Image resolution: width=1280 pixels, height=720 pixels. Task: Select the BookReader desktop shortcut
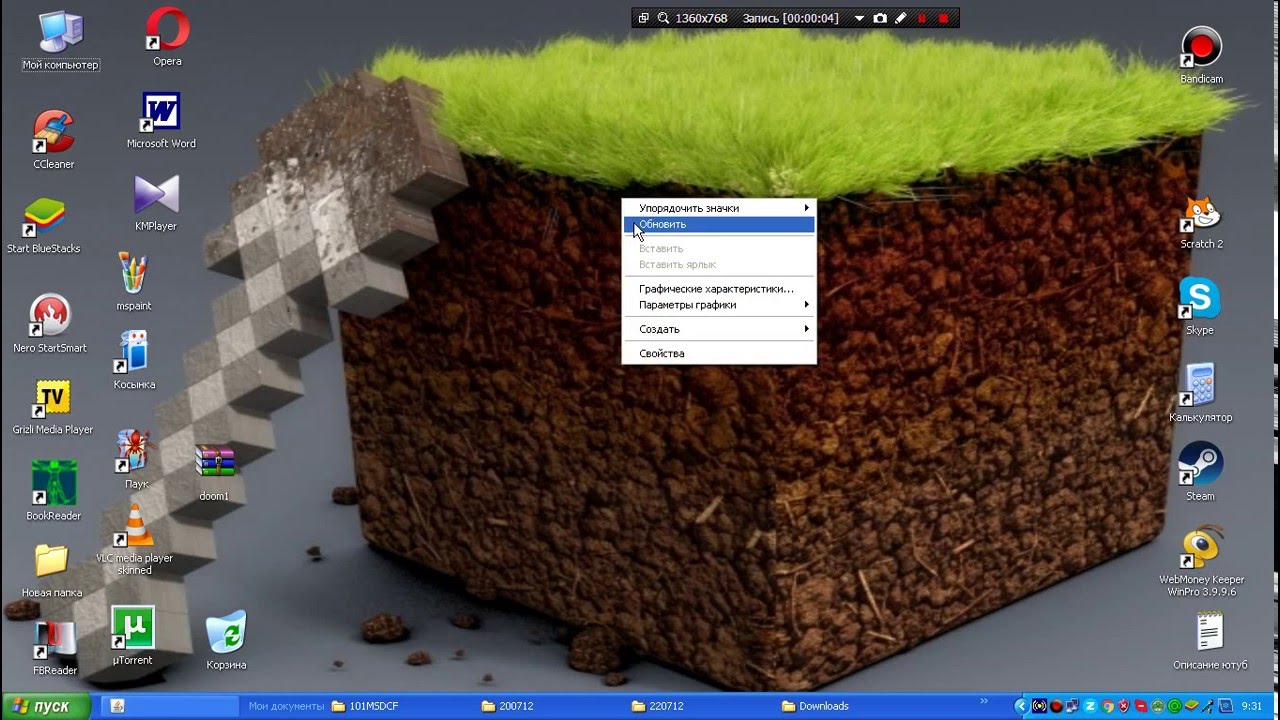coord(54,491)
